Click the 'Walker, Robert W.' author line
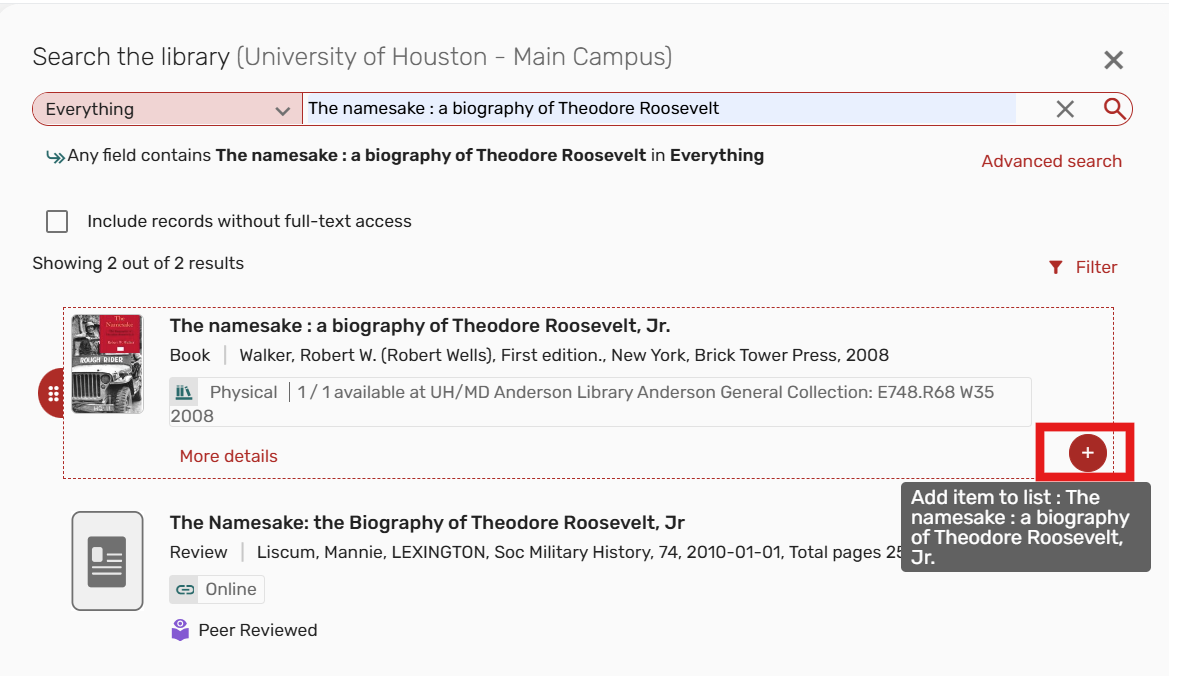This screenshot has width=1177, height=676. 564,355
